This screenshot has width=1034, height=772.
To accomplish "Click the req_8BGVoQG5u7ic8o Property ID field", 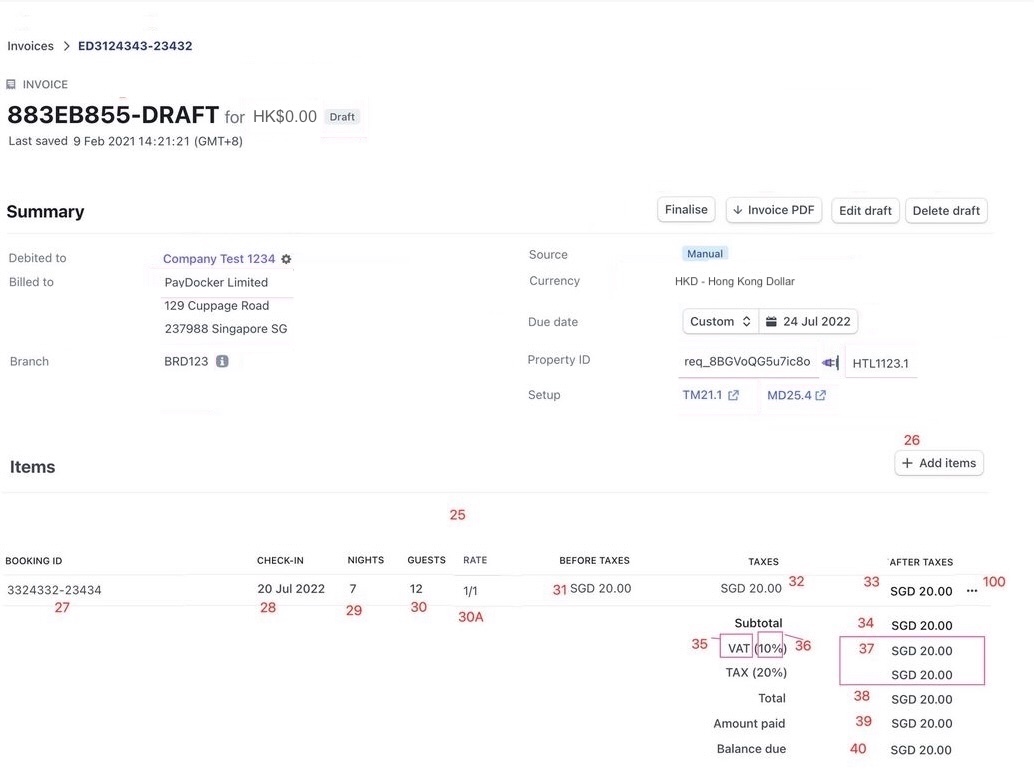I will pyautogui.click(x=747, y=362).
